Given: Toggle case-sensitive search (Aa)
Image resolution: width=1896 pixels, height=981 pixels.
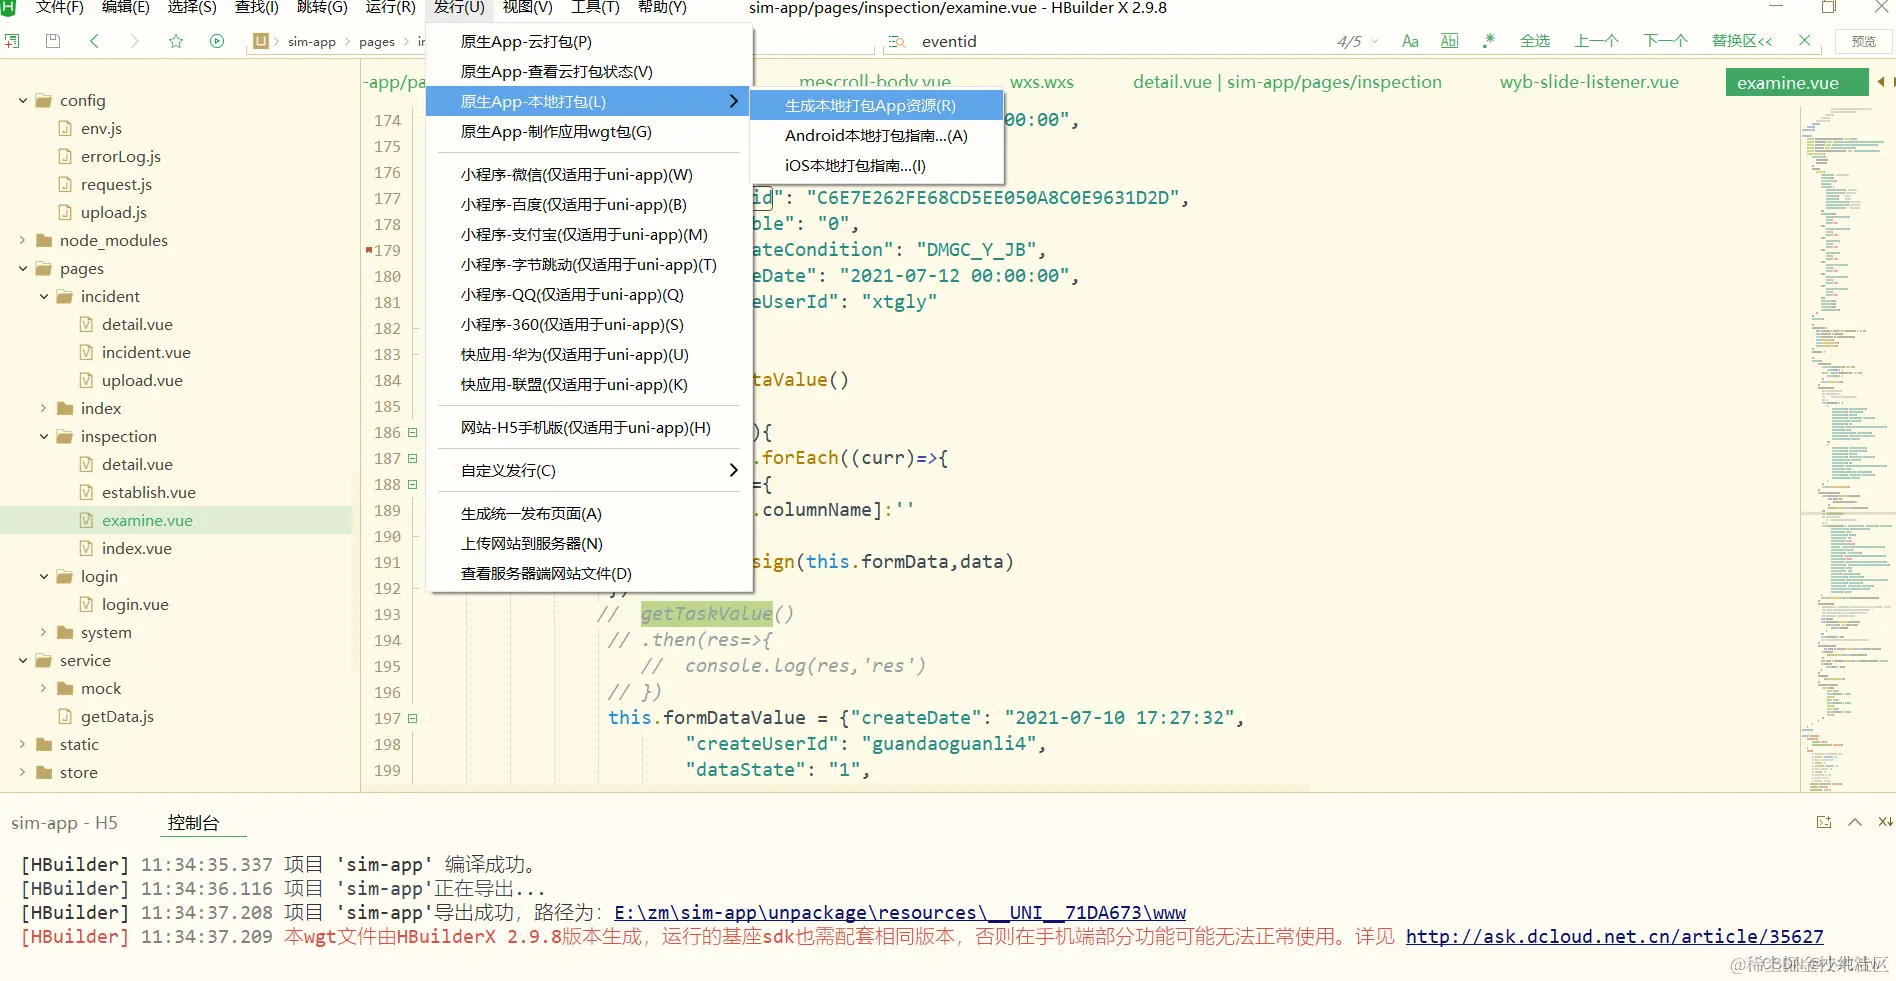Looking at the screenshot, I should coord(1410,41).
